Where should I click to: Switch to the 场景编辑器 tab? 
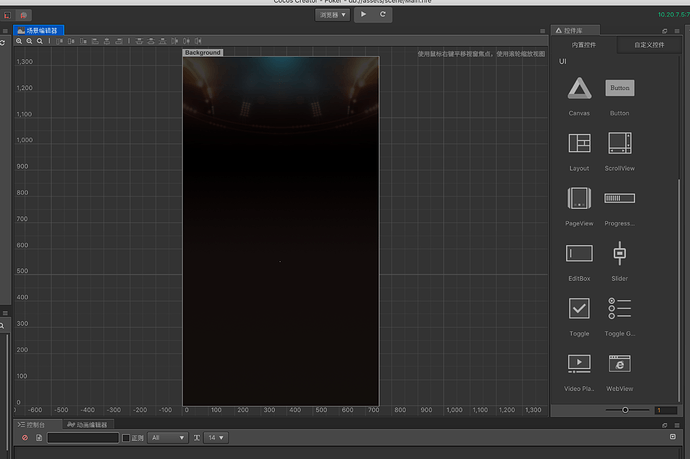[38, 30]
